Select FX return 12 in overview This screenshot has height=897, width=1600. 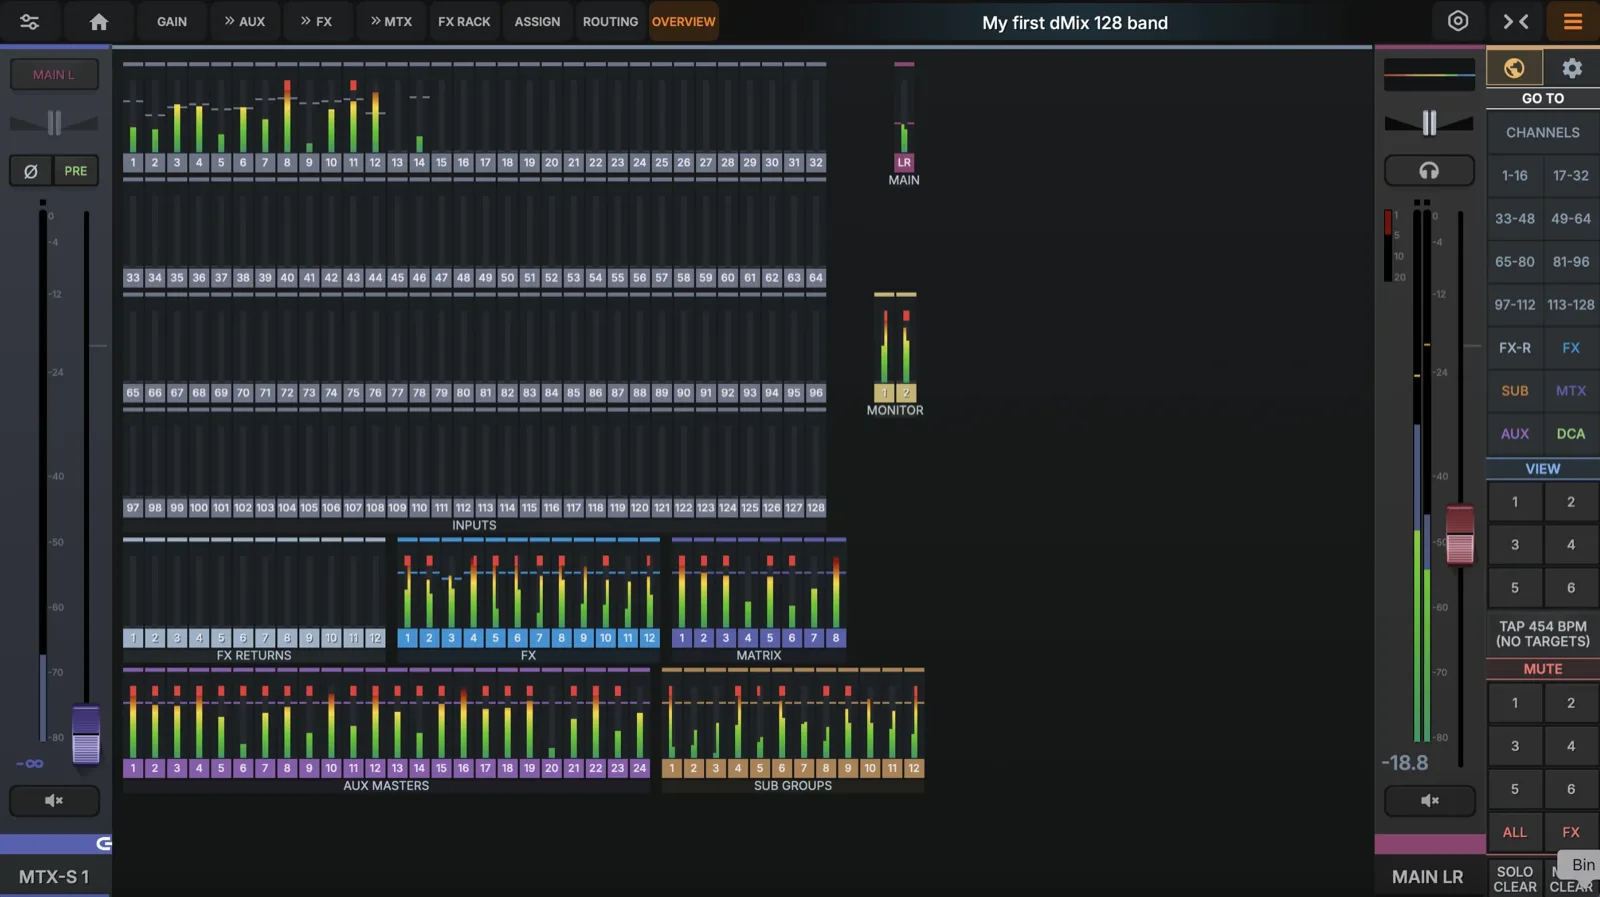[375, 638]
